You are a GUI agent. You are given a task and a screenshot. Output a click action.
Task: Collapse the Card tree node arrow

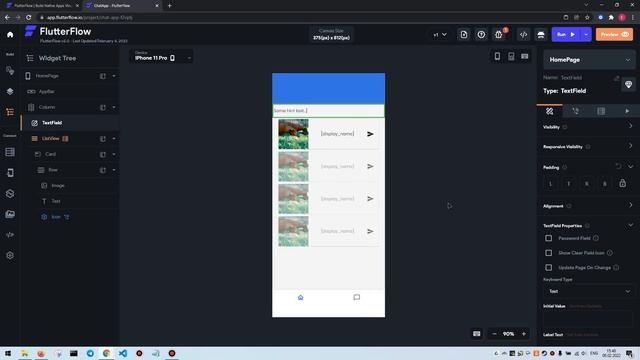114,154
